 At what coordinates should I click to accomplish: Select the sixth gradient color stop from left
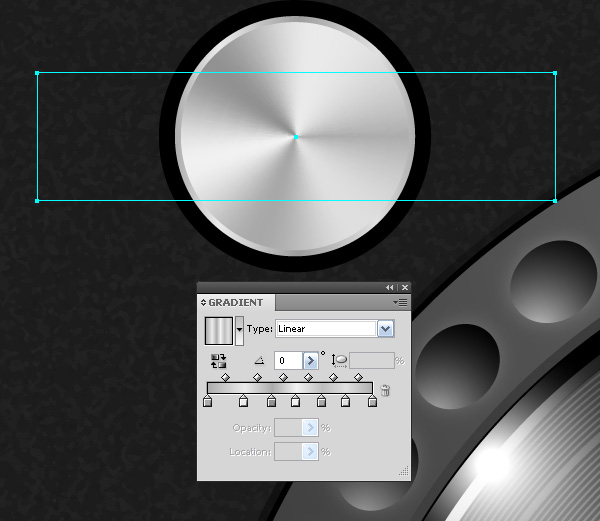click(x=346, y=401)
